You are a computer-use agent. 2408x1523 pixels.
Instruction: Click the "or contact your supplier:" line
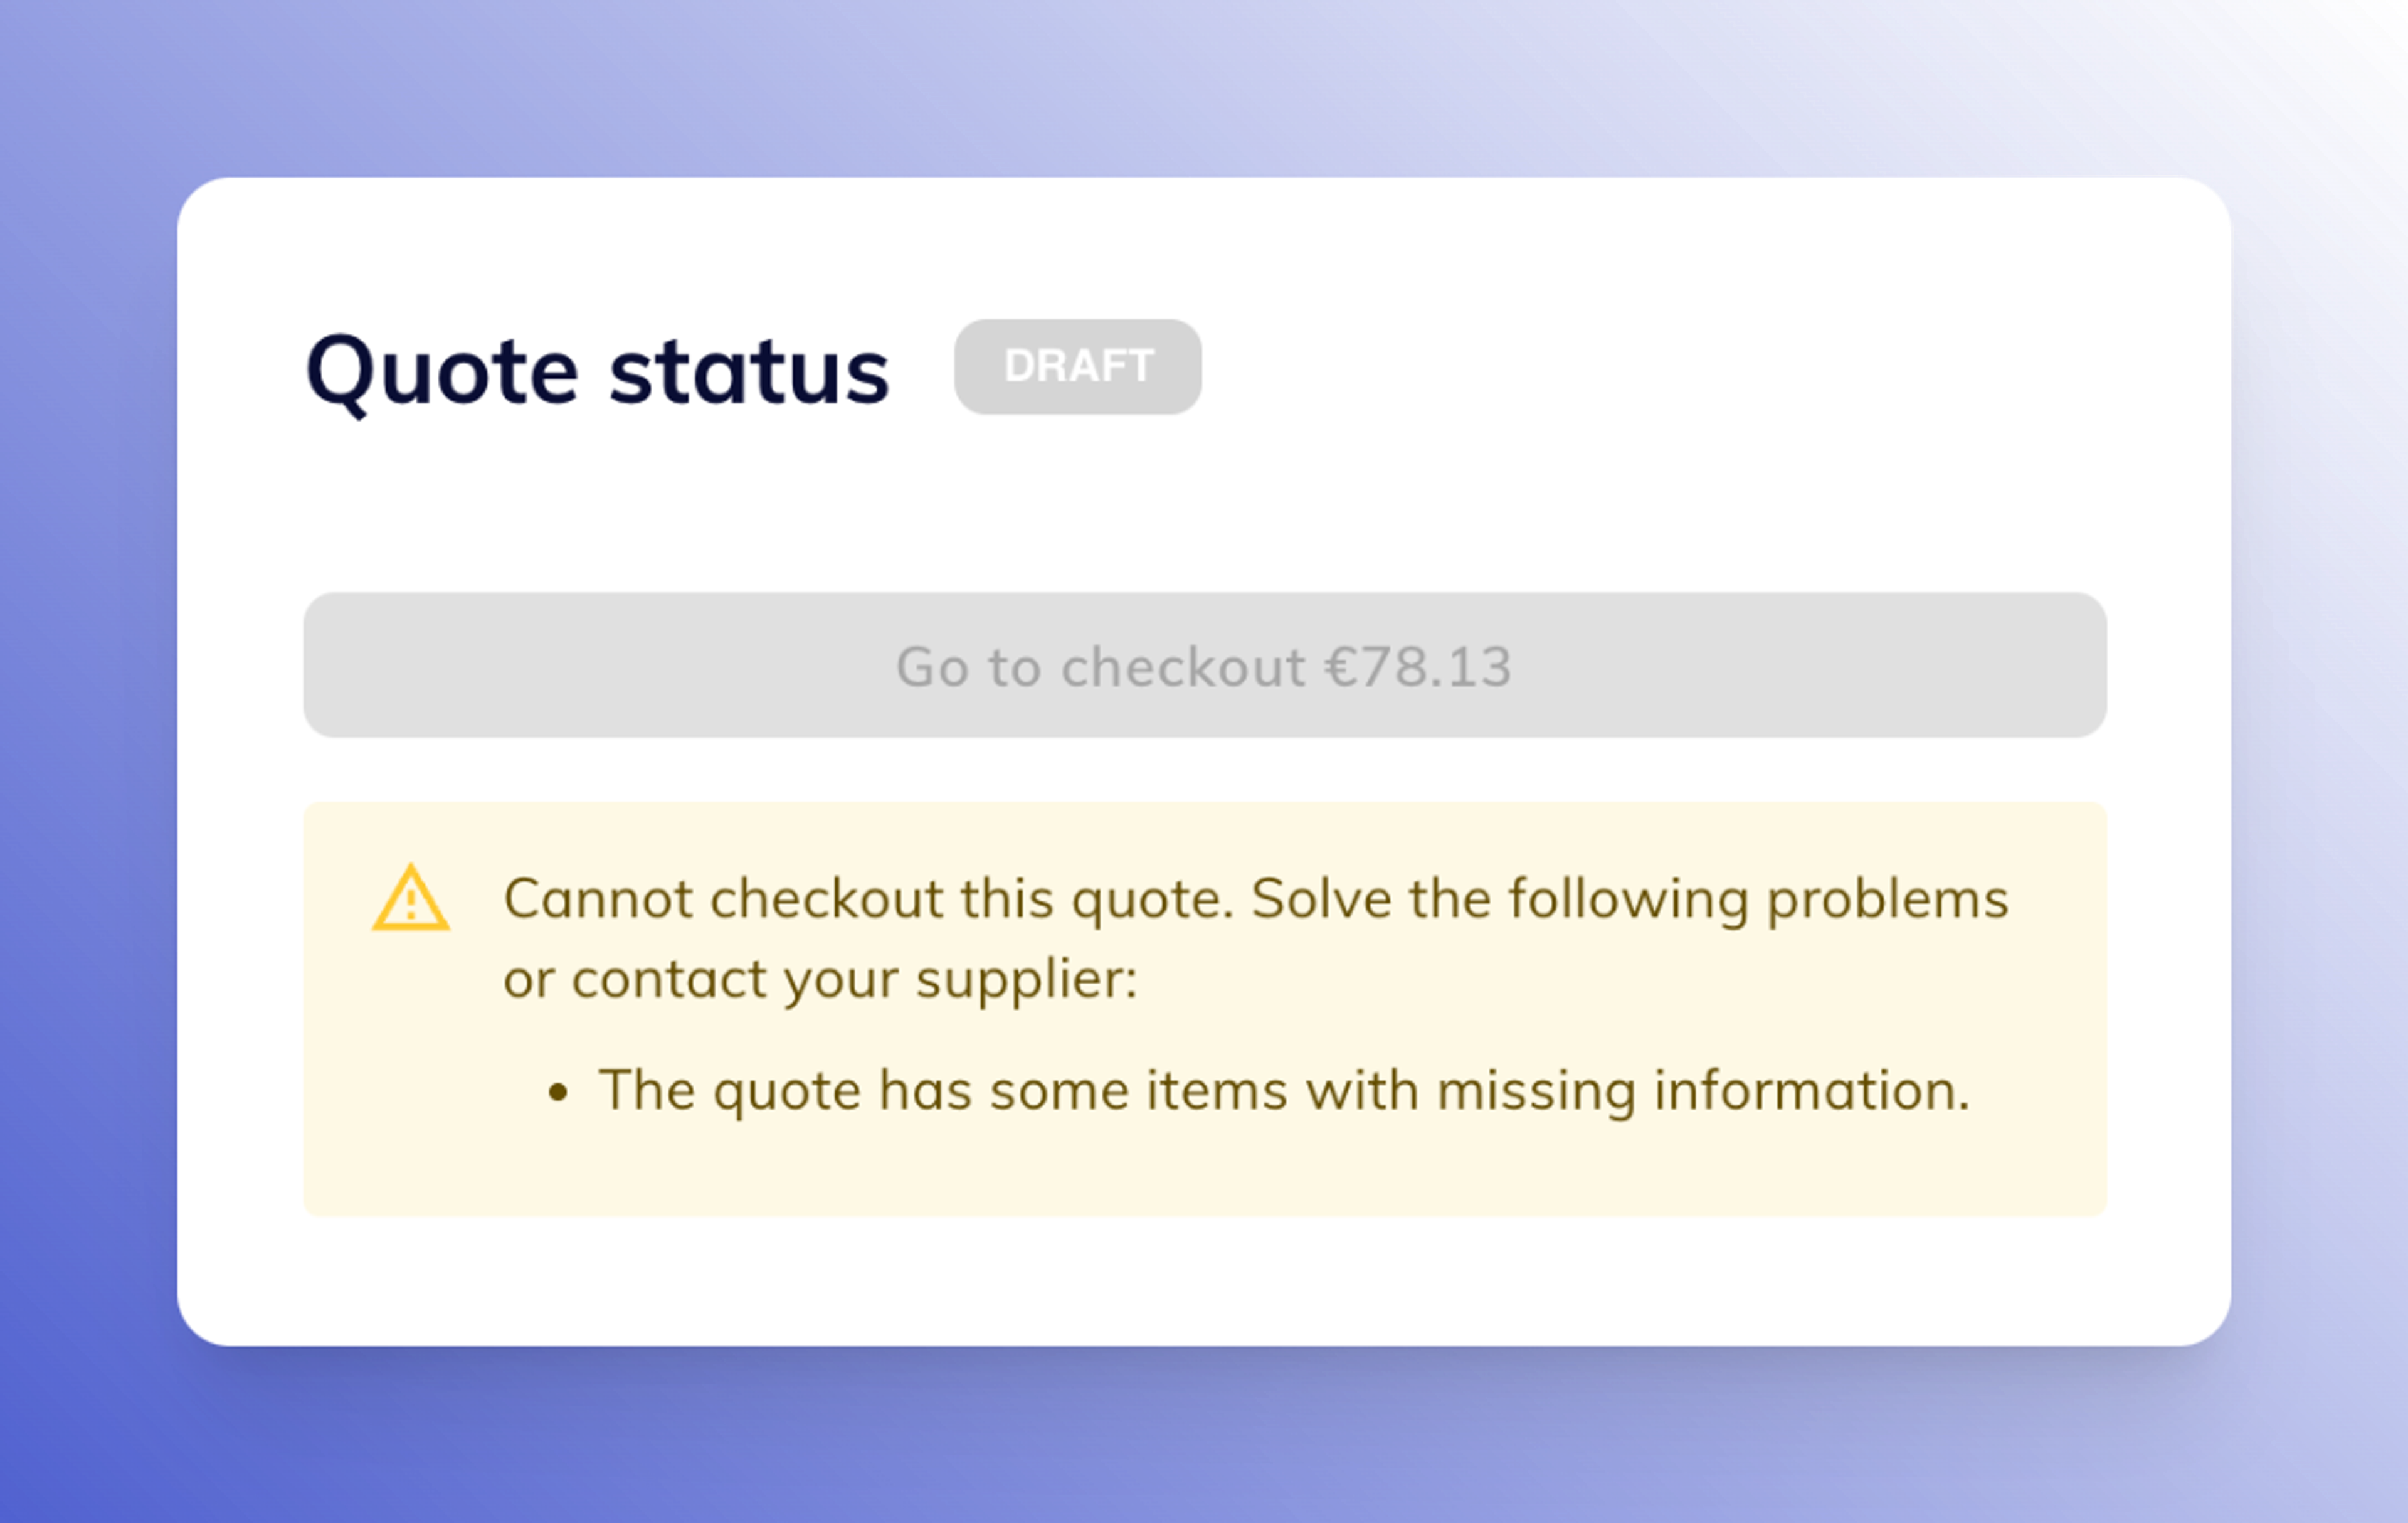[x=820, y=978]
